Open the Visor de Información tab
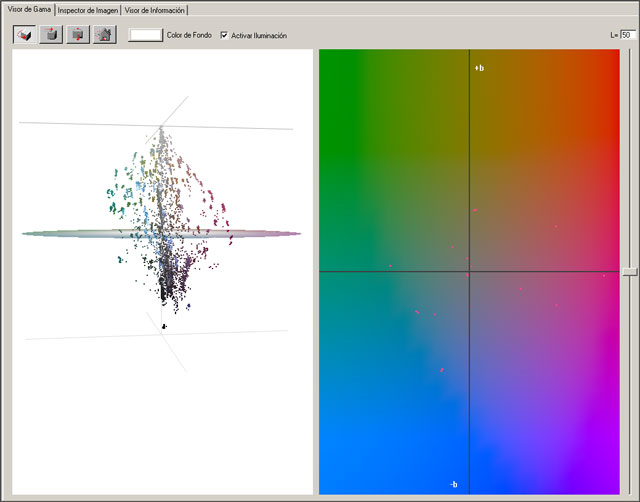The image size is (640, 502). (x=153, y=9)
